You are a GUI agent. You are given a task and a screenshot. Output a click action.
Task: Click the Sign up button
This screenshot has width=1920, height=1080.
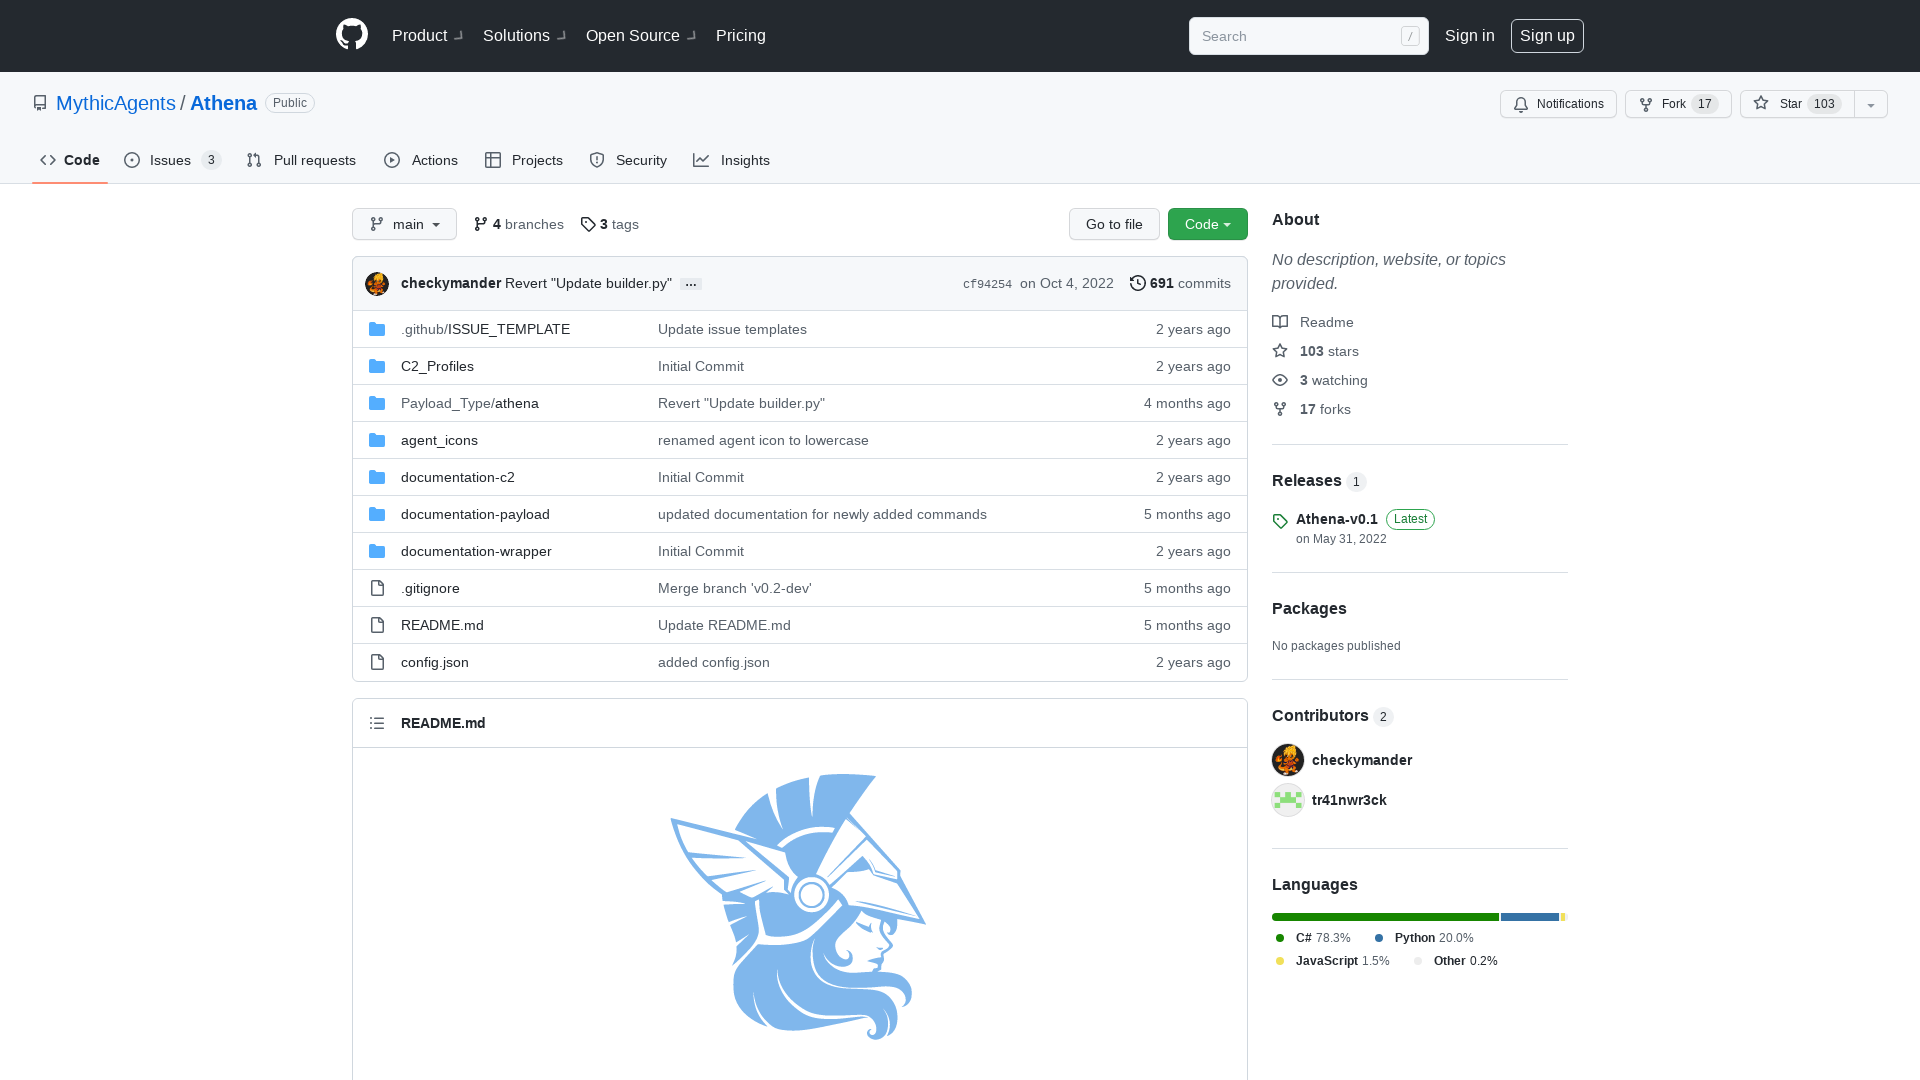pos(1547,35)
